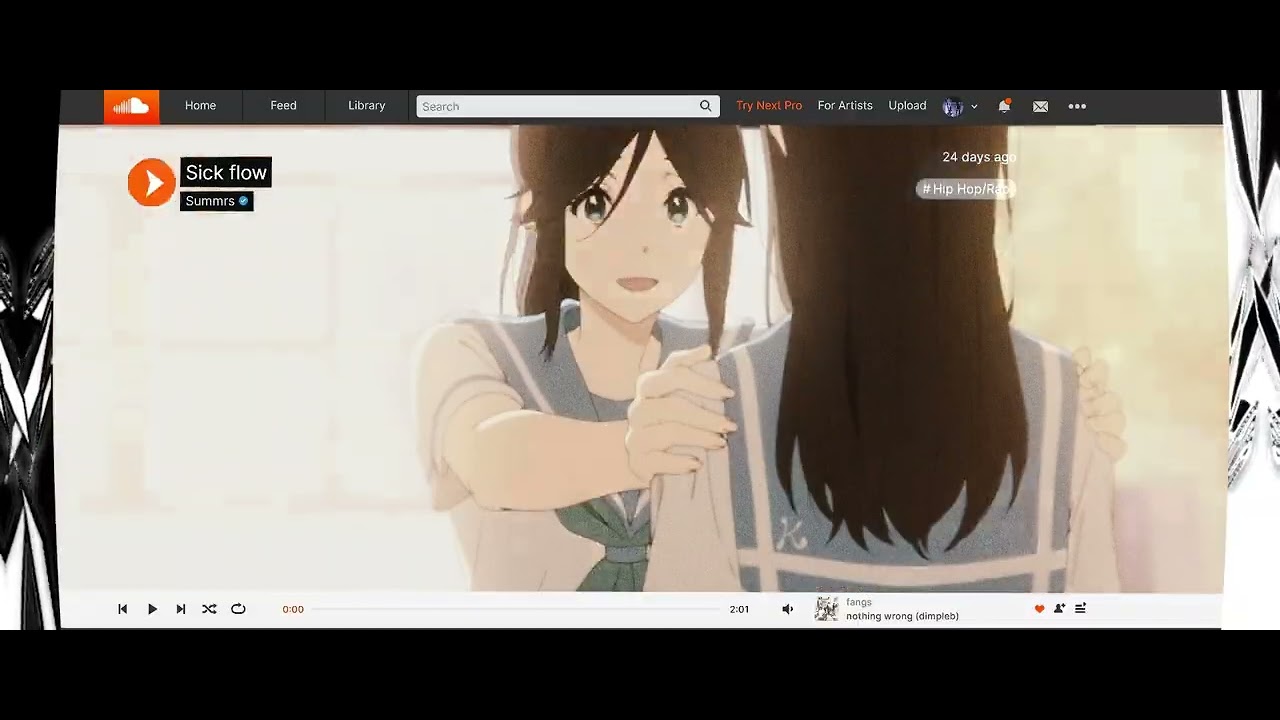Toggle repeat in the player bar

pos(238,609)
